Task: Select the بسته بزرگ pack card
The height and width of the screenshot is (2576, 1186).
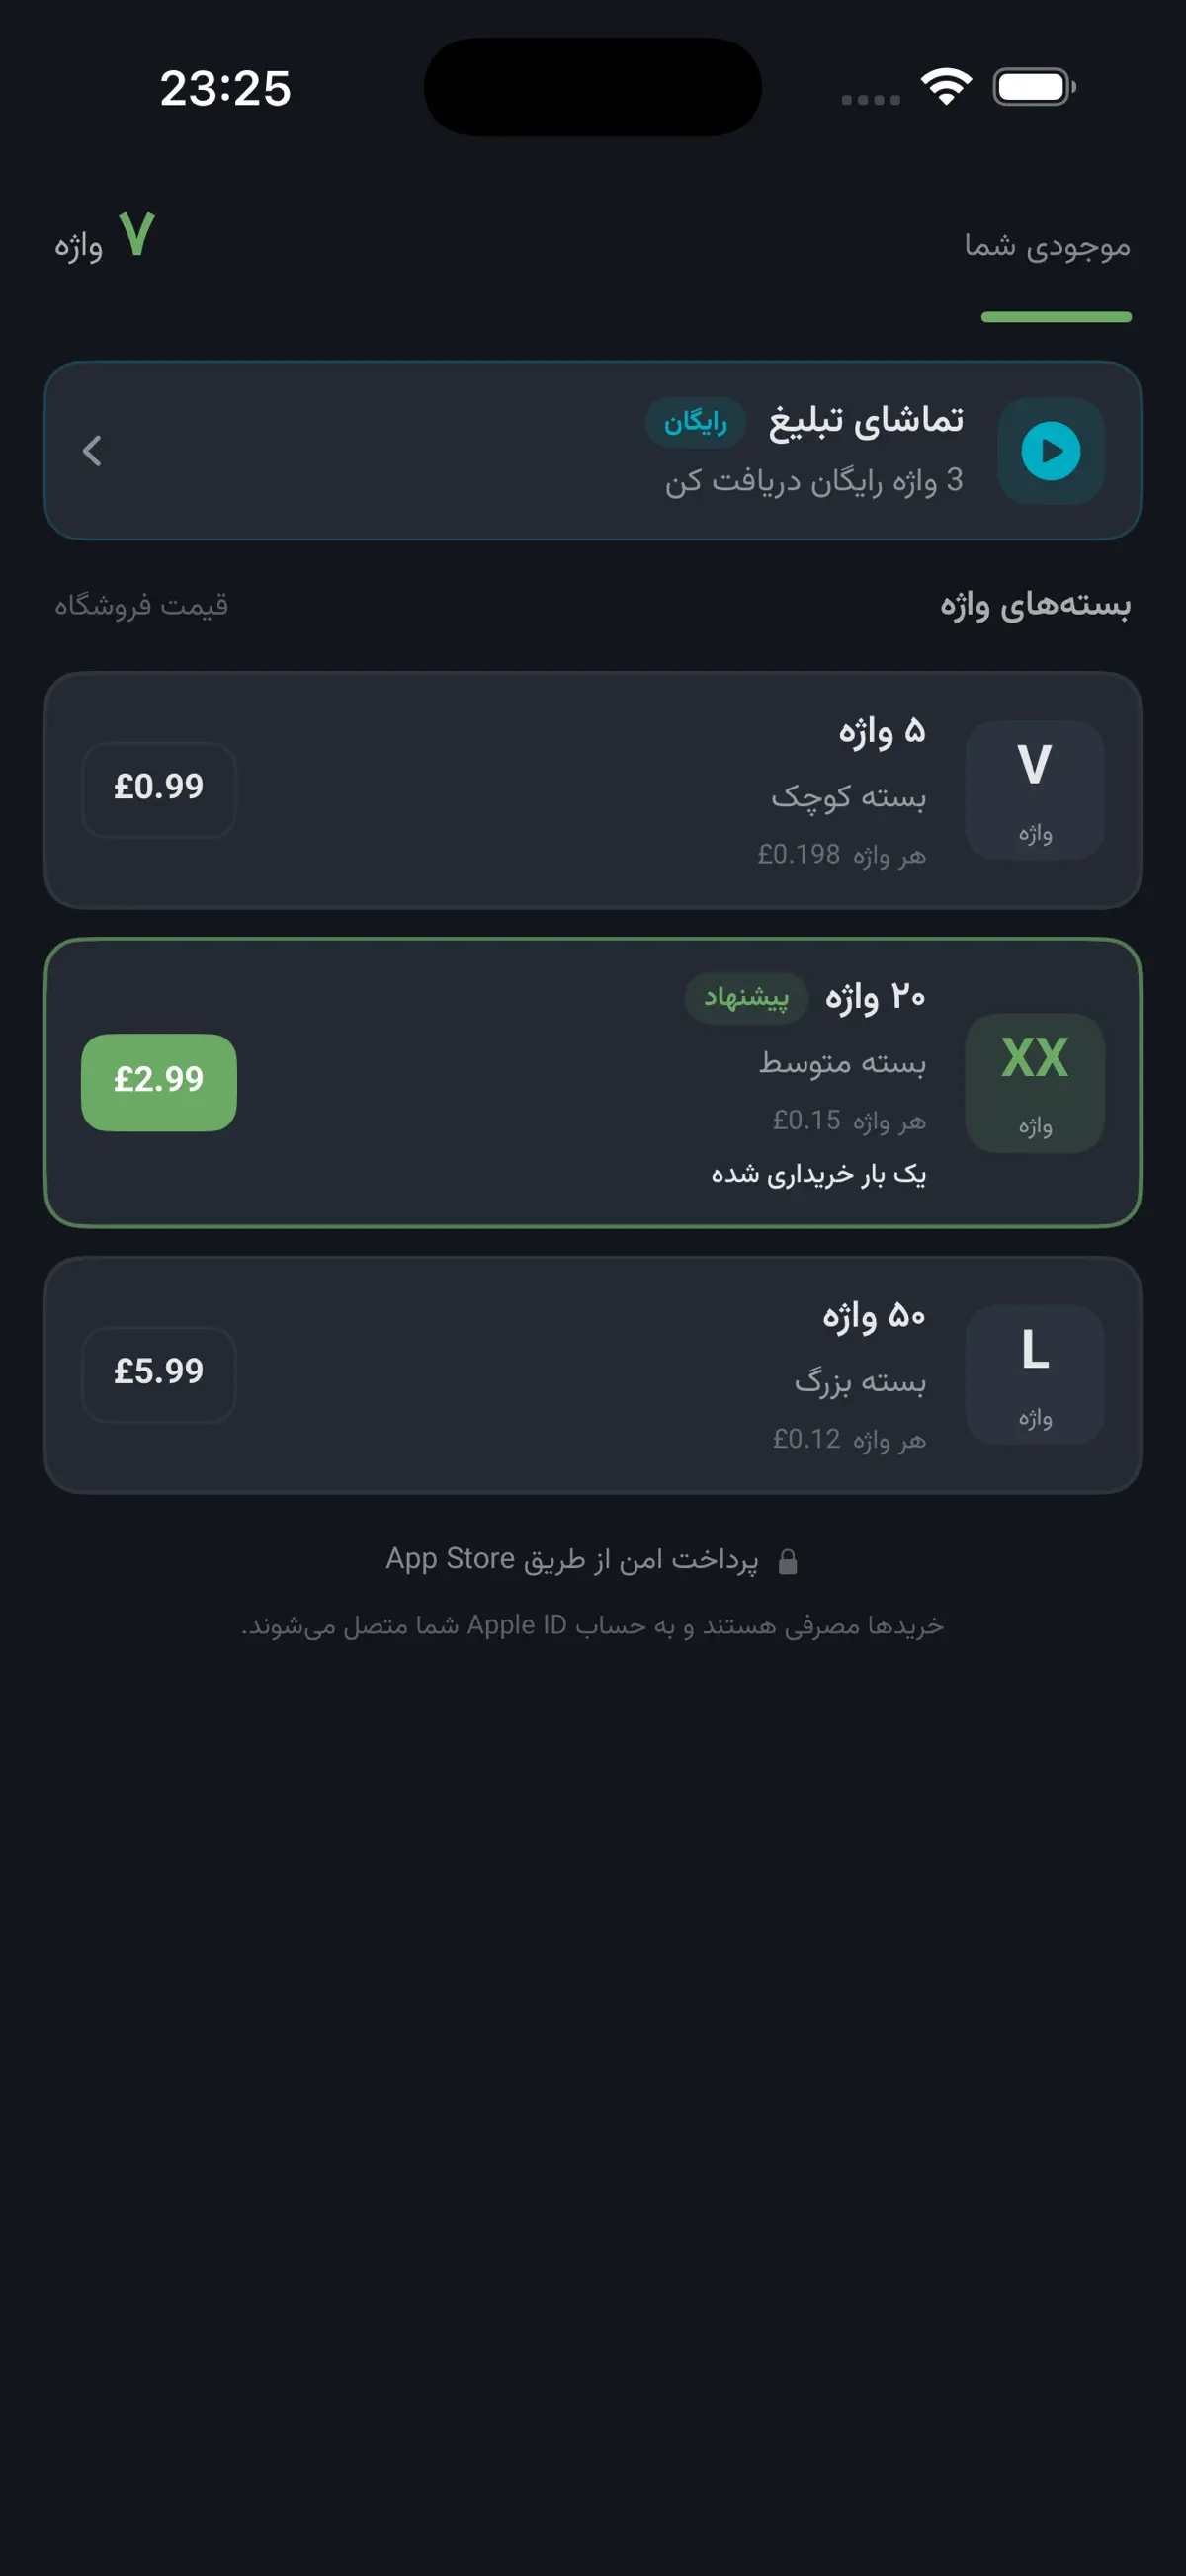Action: pos(593,1374)
